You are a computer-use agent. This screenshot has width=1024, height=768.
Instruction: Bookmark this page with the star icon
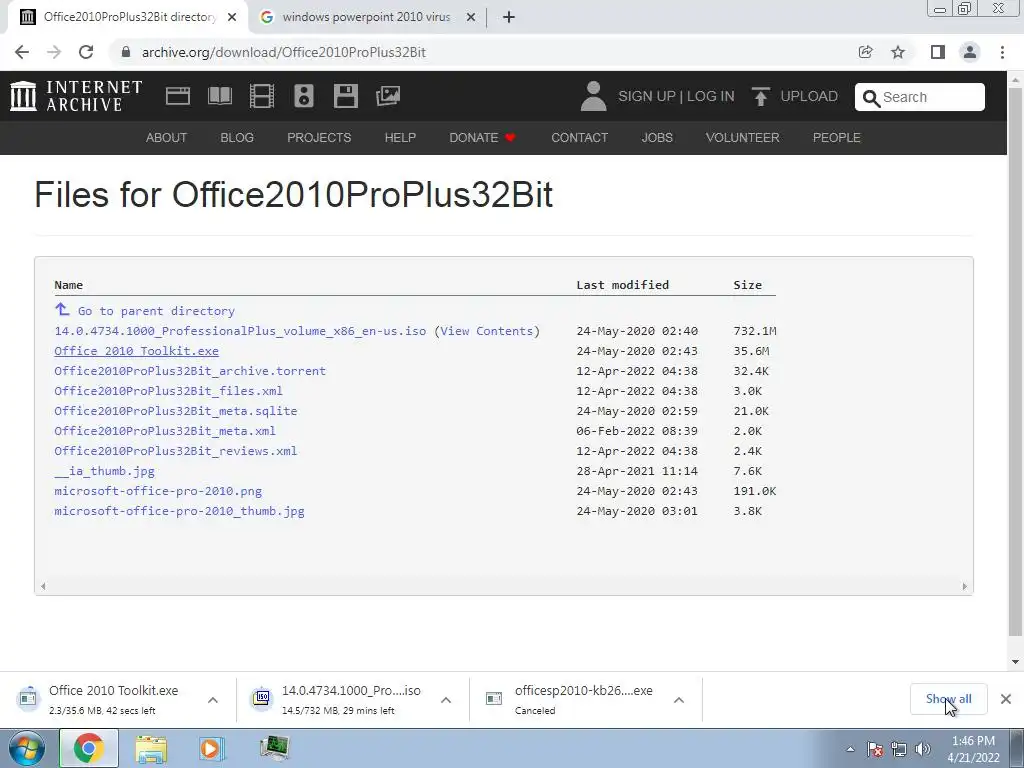coord(898,52)
